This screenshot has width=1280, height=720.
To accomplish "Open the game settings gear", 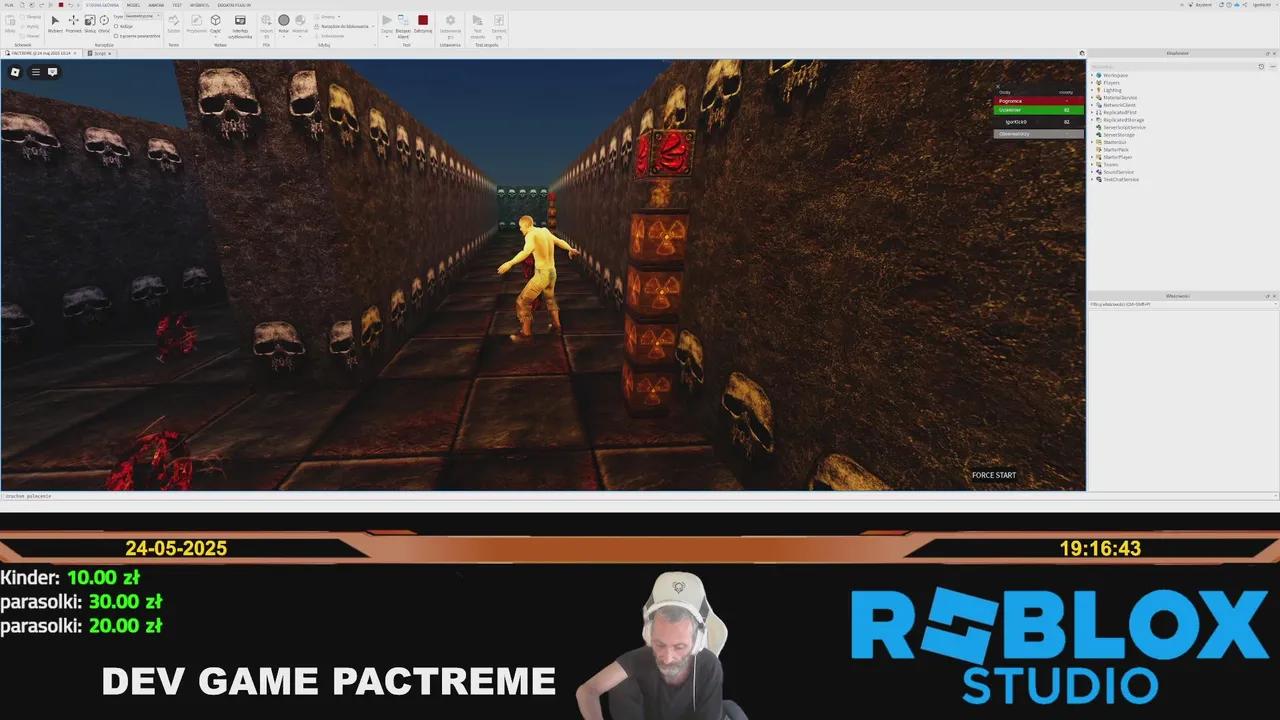I will point(450,20).
